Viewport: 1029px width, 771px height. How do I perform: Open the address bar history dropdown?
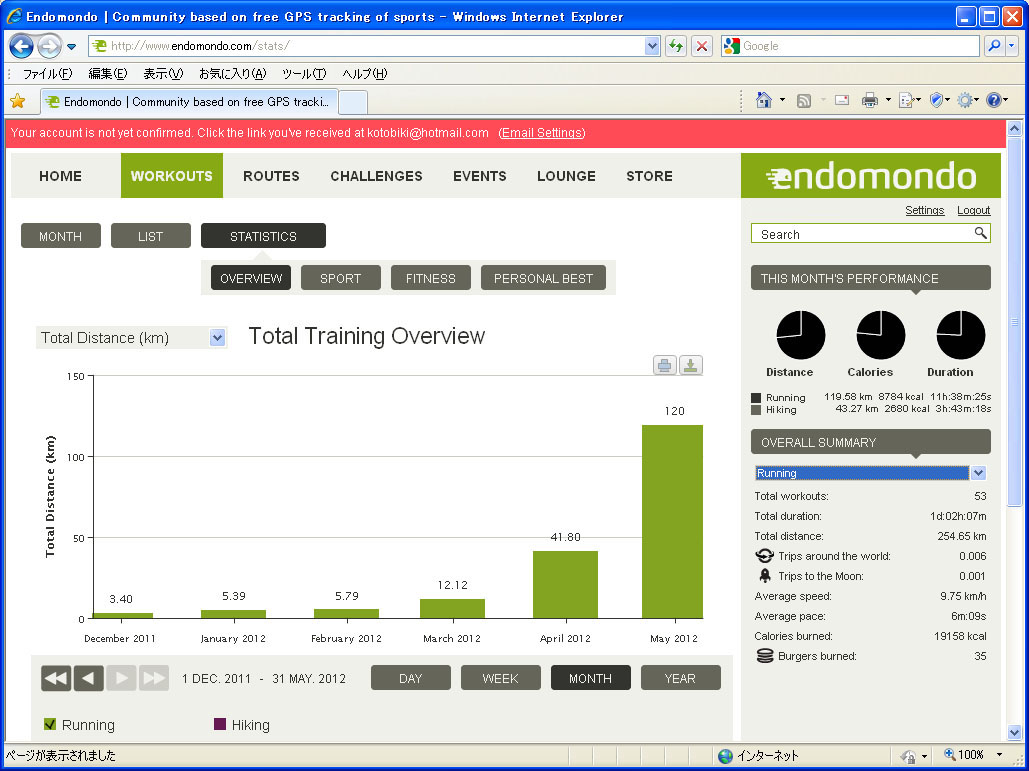pyautogui.click(x=653, y=46)
